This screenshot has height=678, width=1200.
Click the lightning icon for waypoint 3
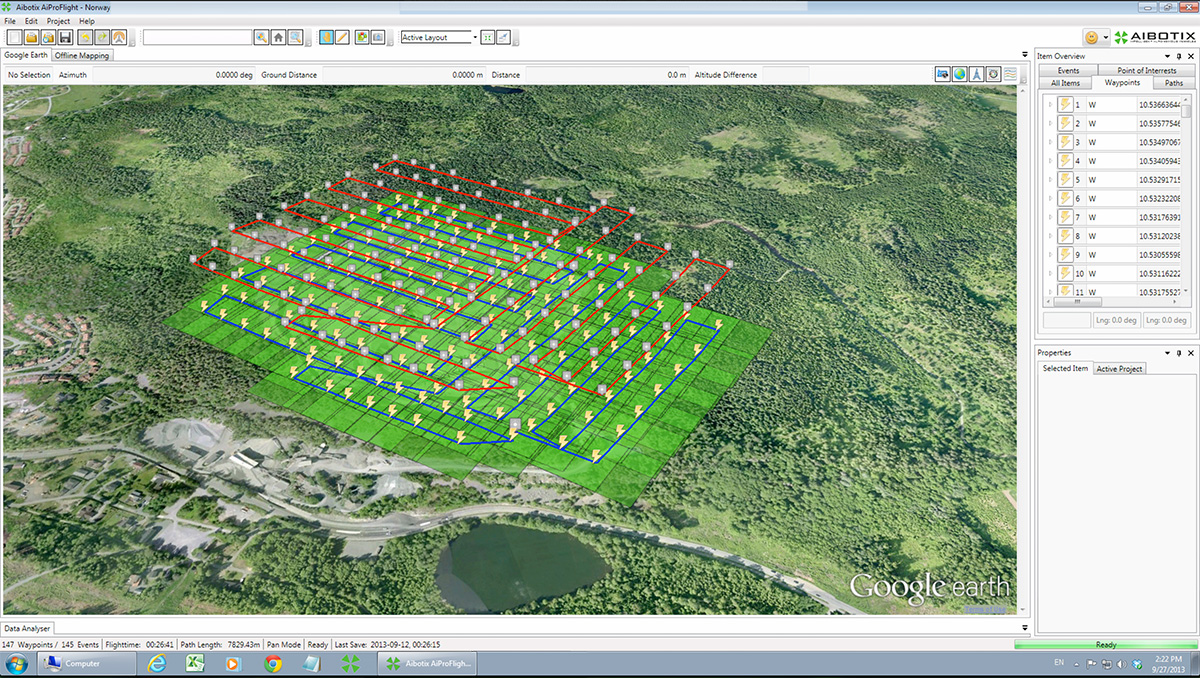click(x=1065, y=142)
